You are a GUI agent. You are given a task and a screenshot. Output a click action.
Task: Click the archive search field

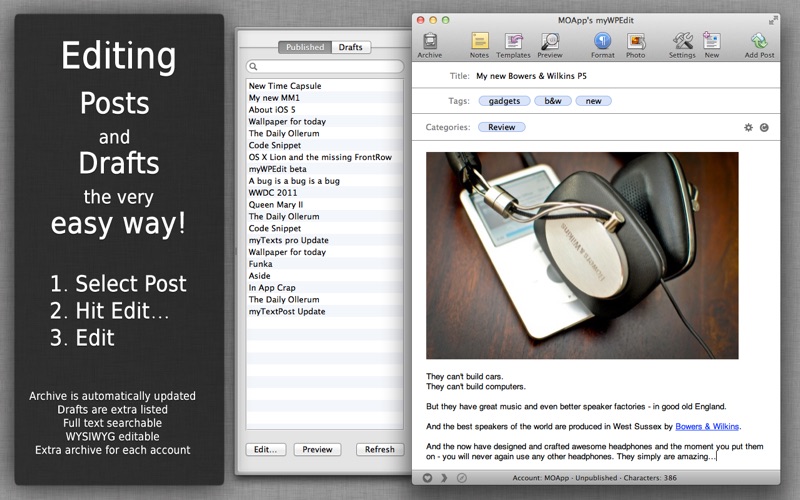pos(325,66)
